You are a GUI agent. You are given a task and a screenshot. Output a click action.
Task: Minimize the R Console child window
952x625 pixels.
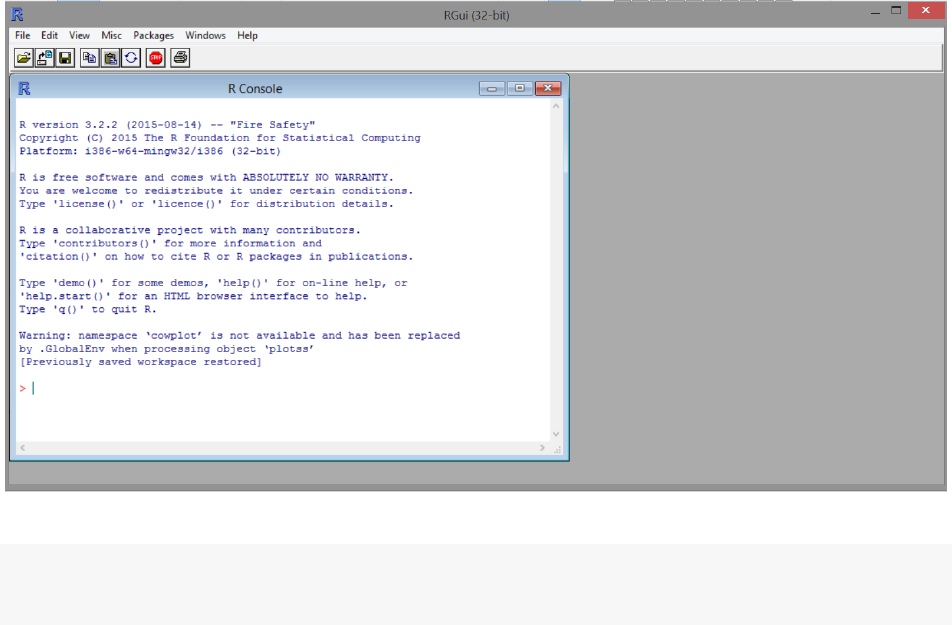pos(492,89)
